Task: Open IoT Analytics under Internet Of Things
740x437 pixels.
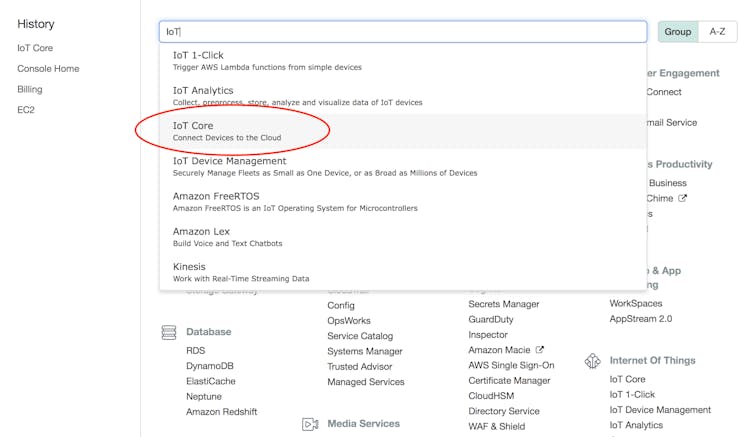Action: pos(636,425)
